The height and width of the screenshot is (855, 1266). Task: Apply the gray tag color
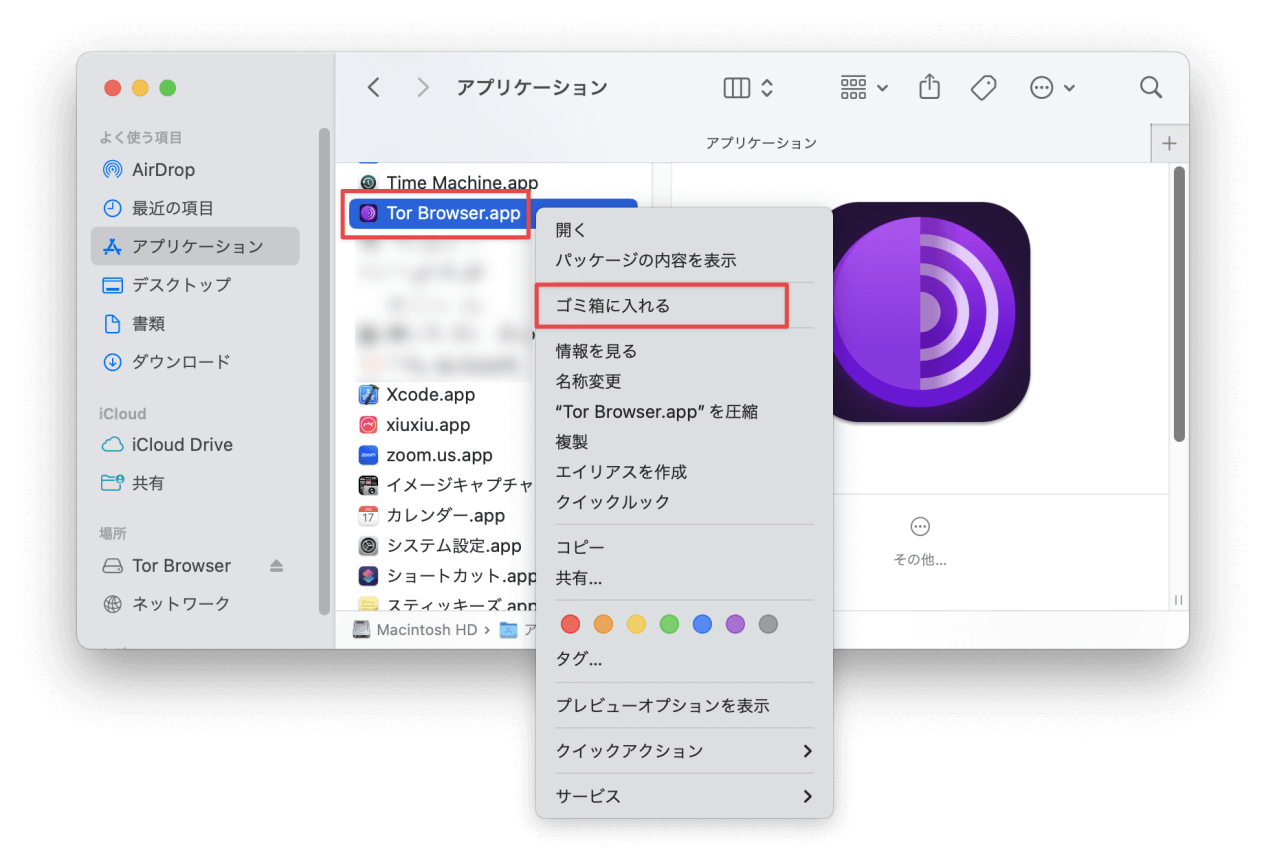768,624
